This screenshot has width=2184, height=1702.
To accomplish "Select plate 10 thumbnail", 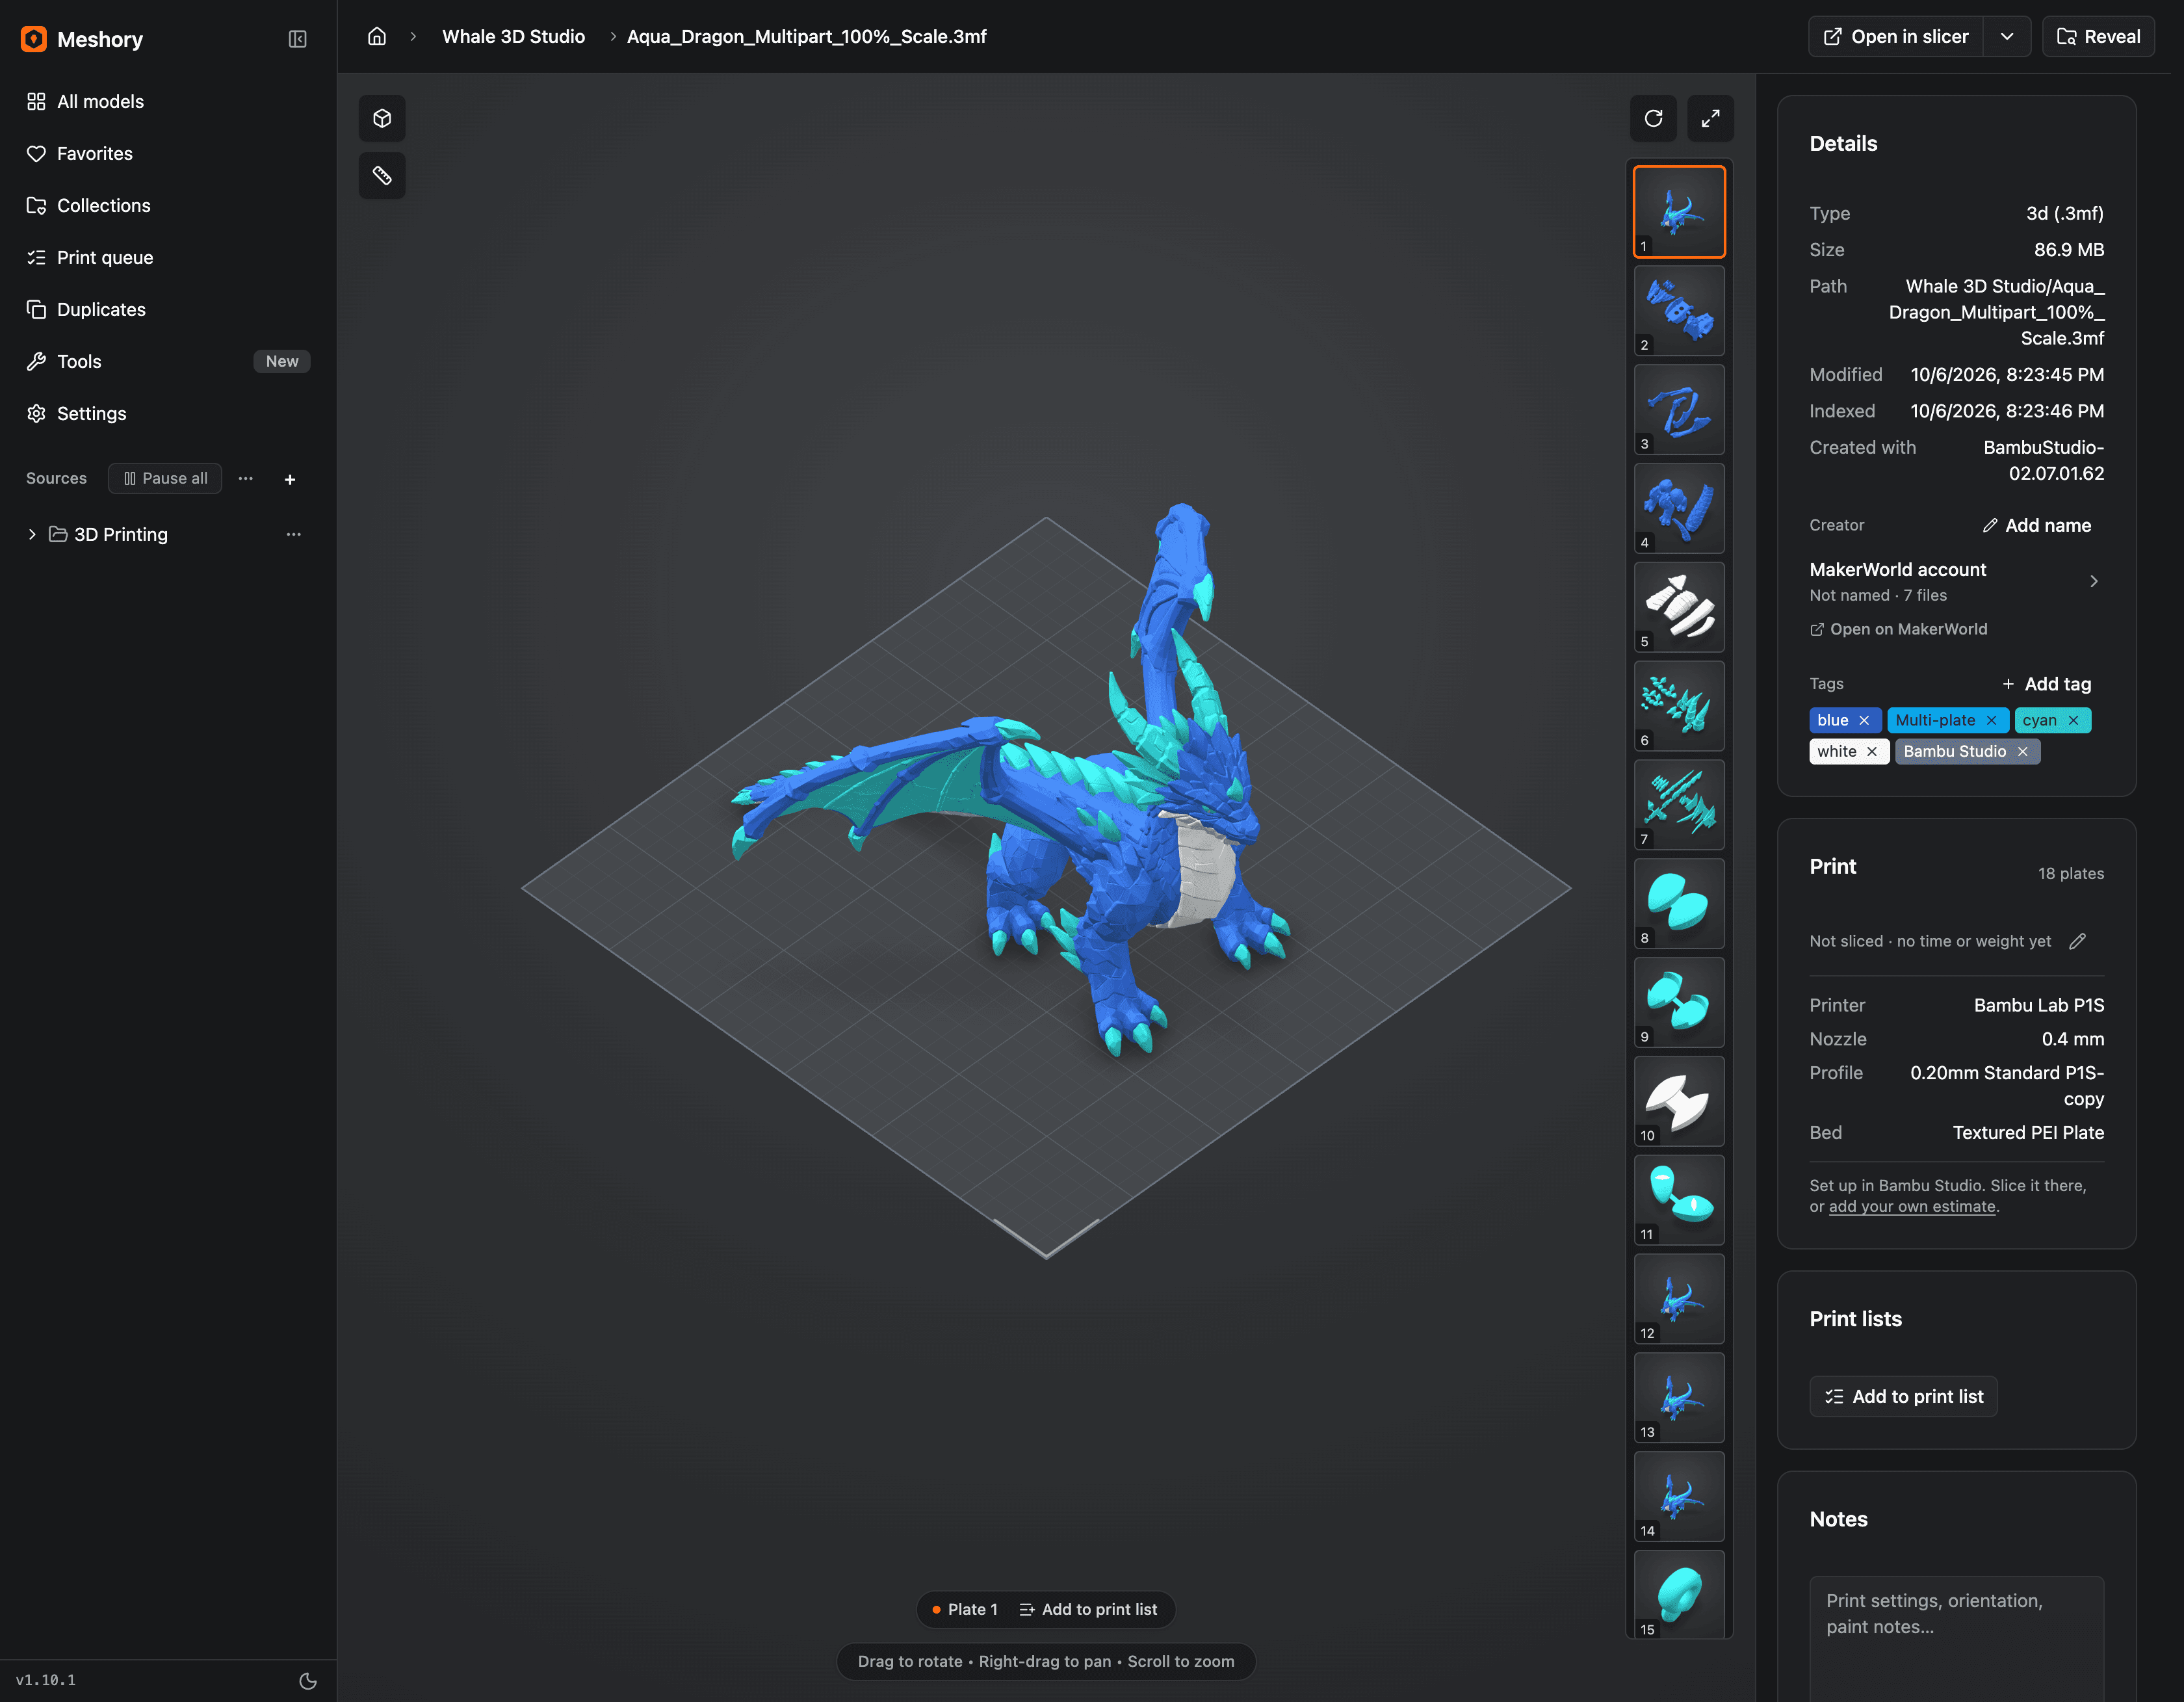I will (1679, 1101).
